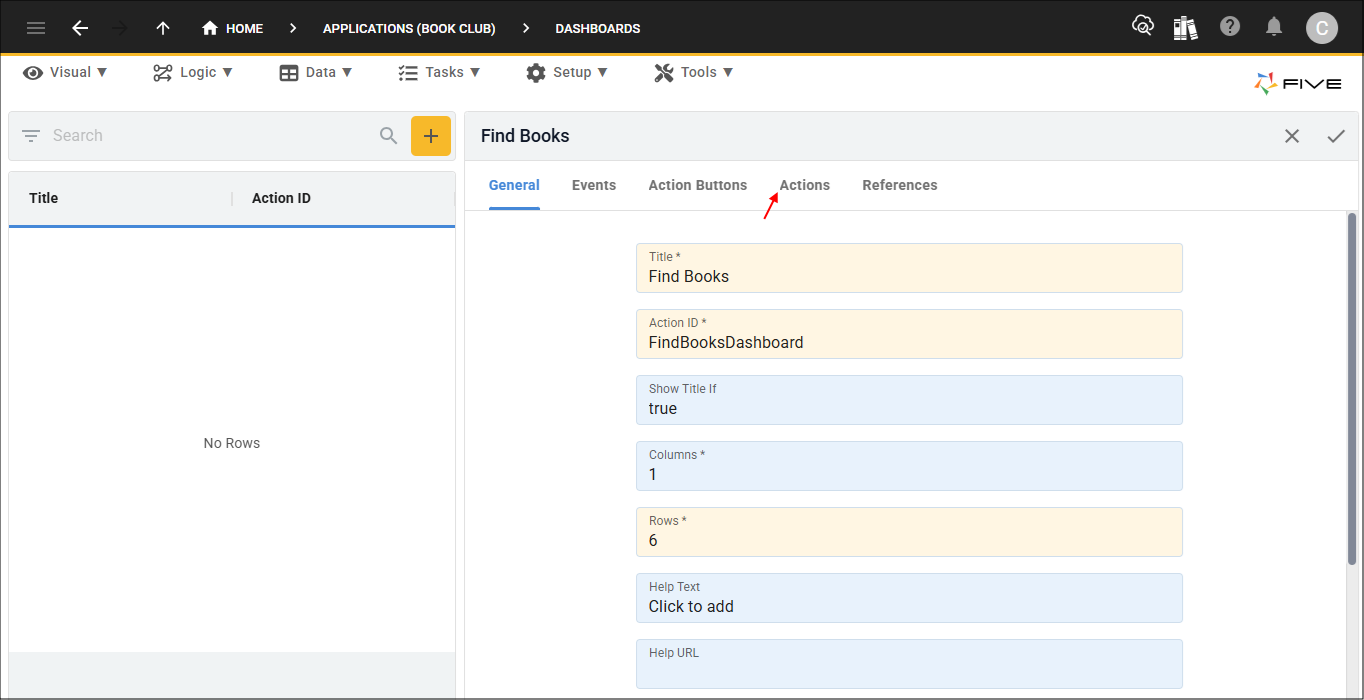The width and height of the screenshot is (1364, 700).
Task: Switch to the Events tab
Action: (x=594, y=185)
